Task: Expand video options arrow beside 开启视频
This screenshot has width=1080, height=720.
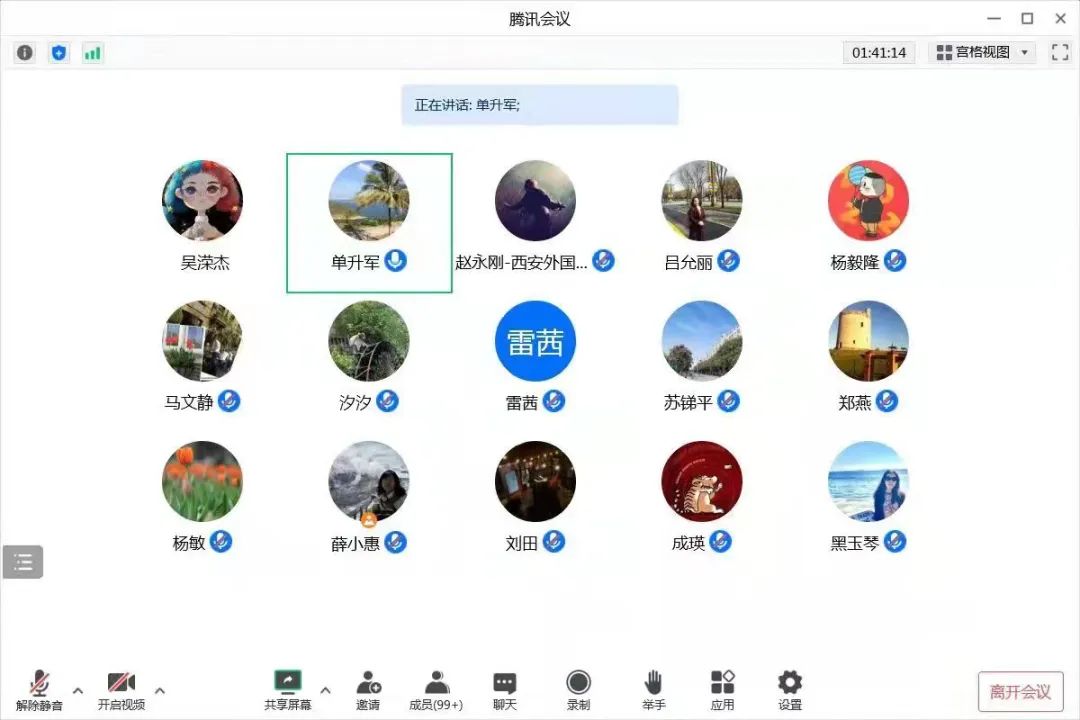Action: [x=160, y=690]
